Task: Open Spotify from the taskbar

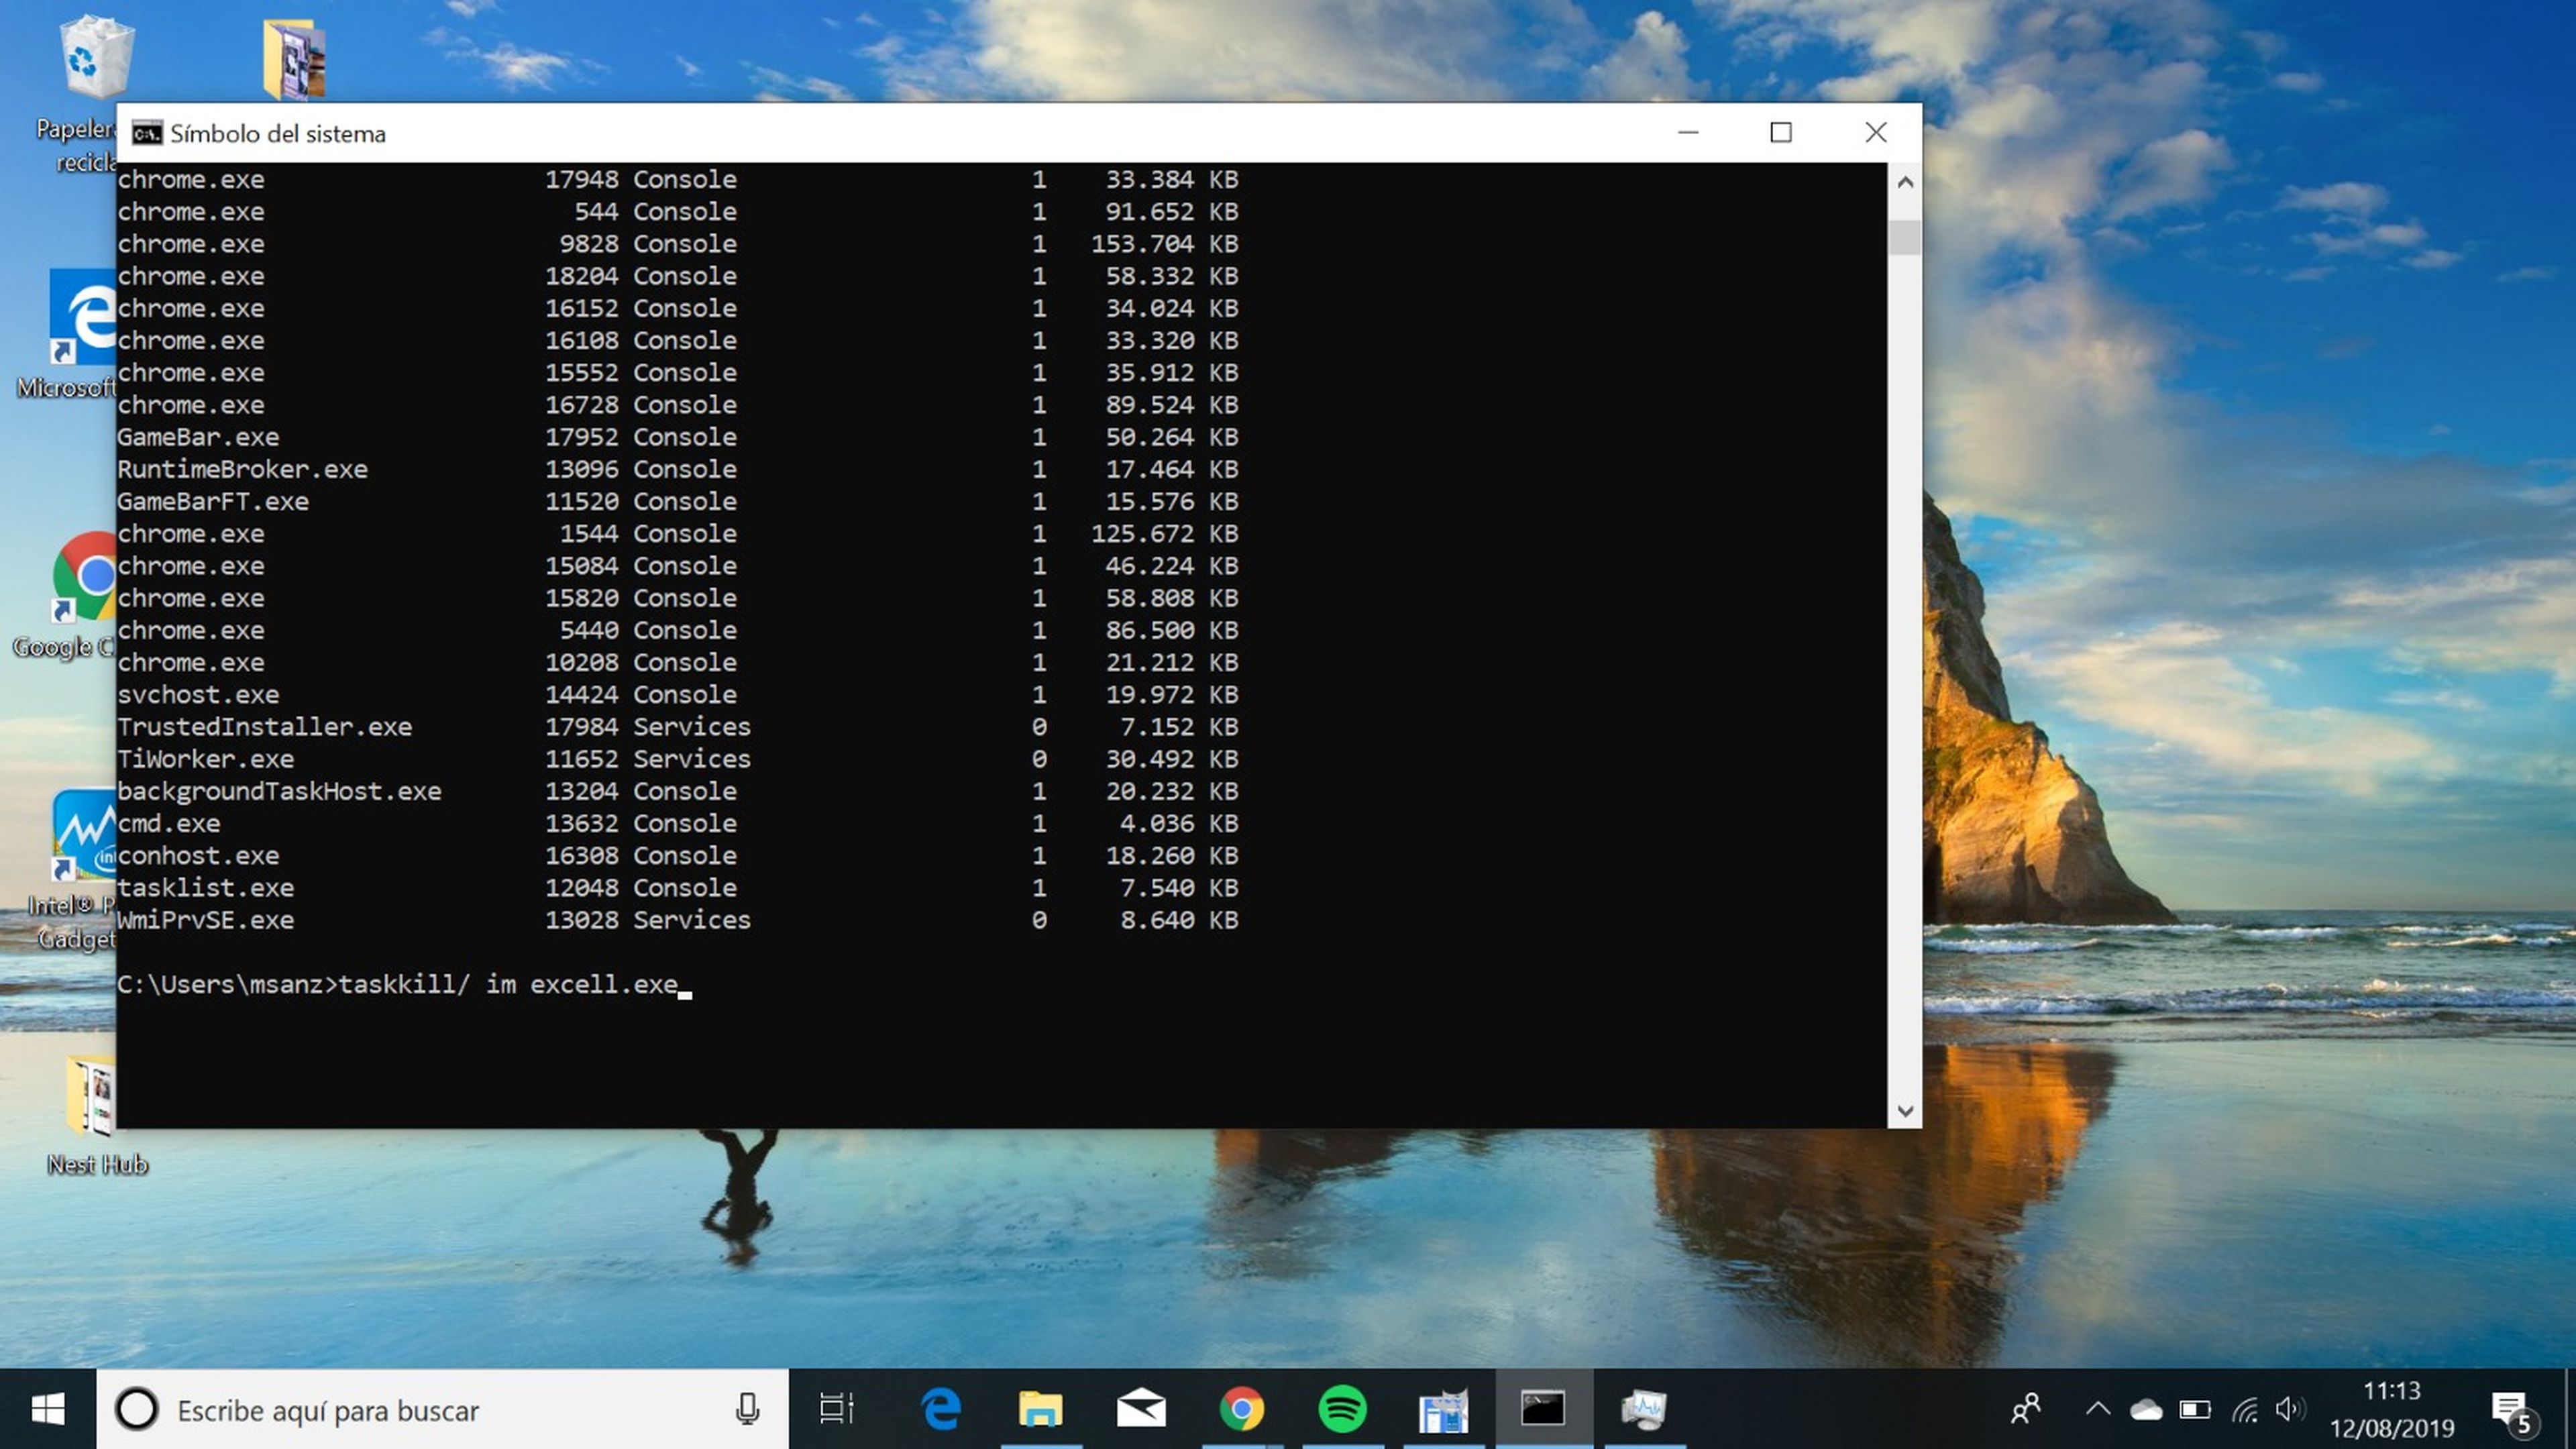Action: coord(1342,1409)
